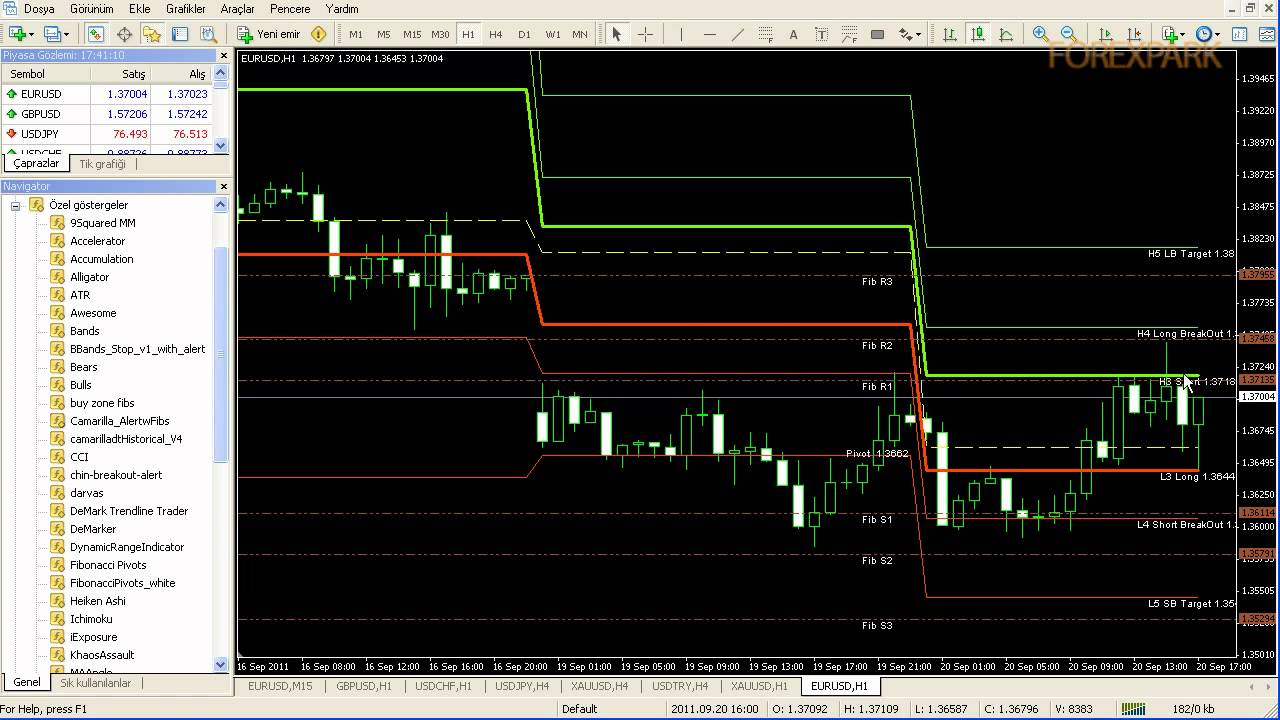Open a new chart window icon
The width and height of the screenshot is (1280, 720).
coord(17,34)
